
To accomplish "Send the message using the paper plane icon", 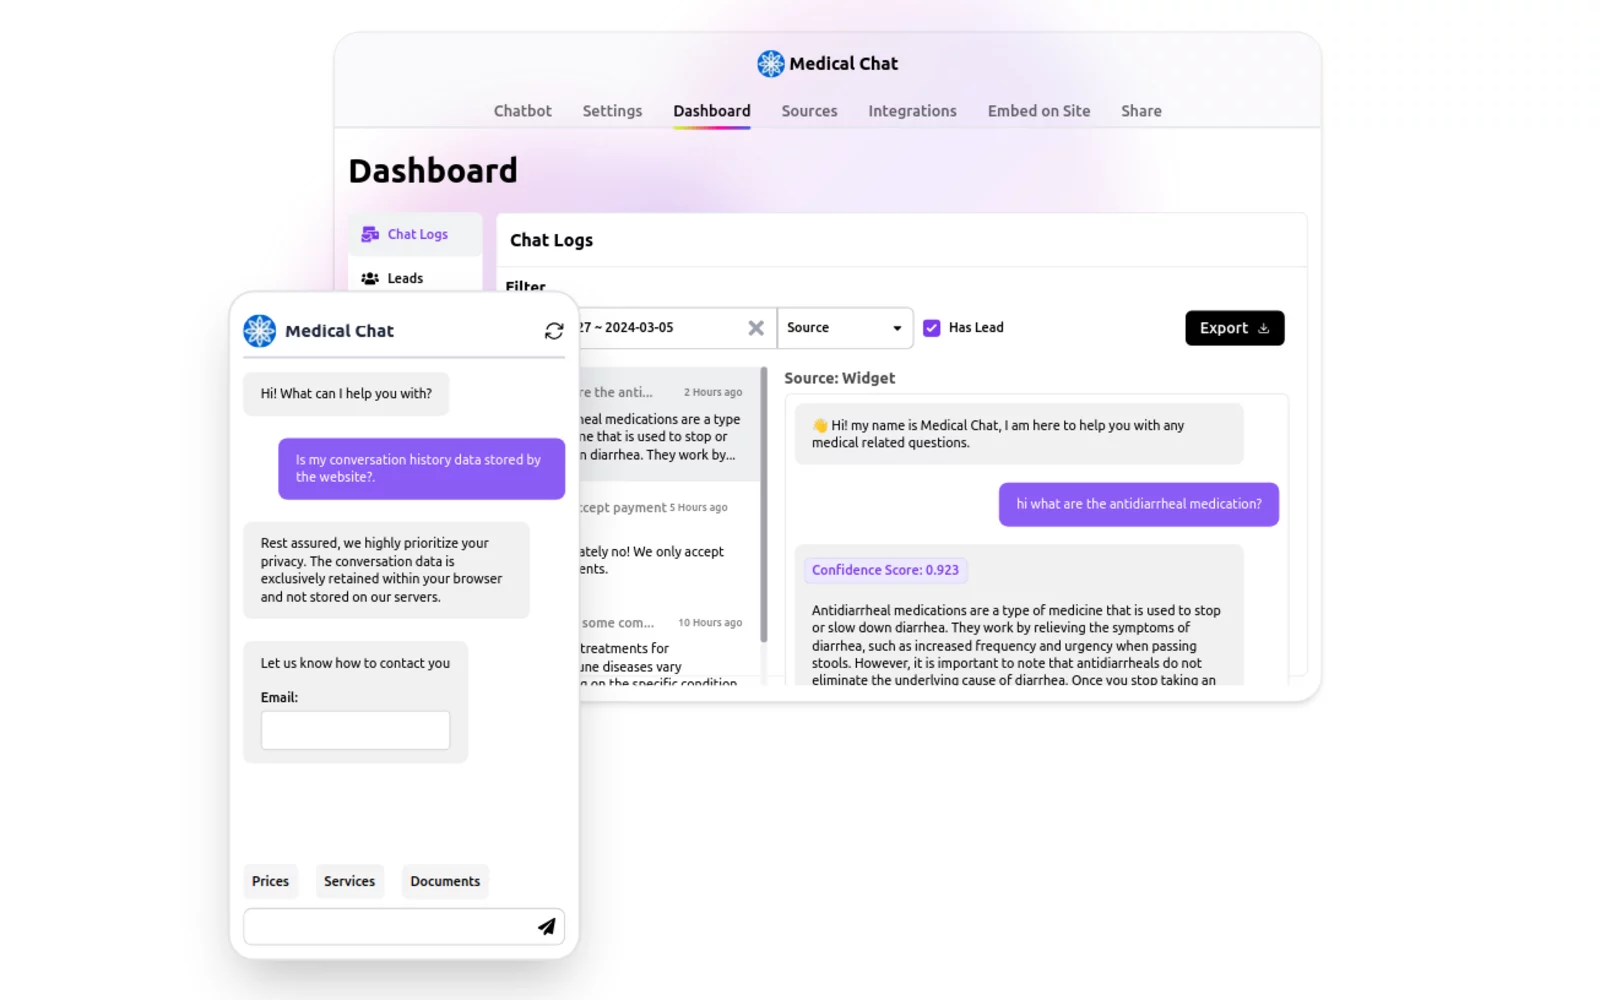I will click(x=546, y=925).
